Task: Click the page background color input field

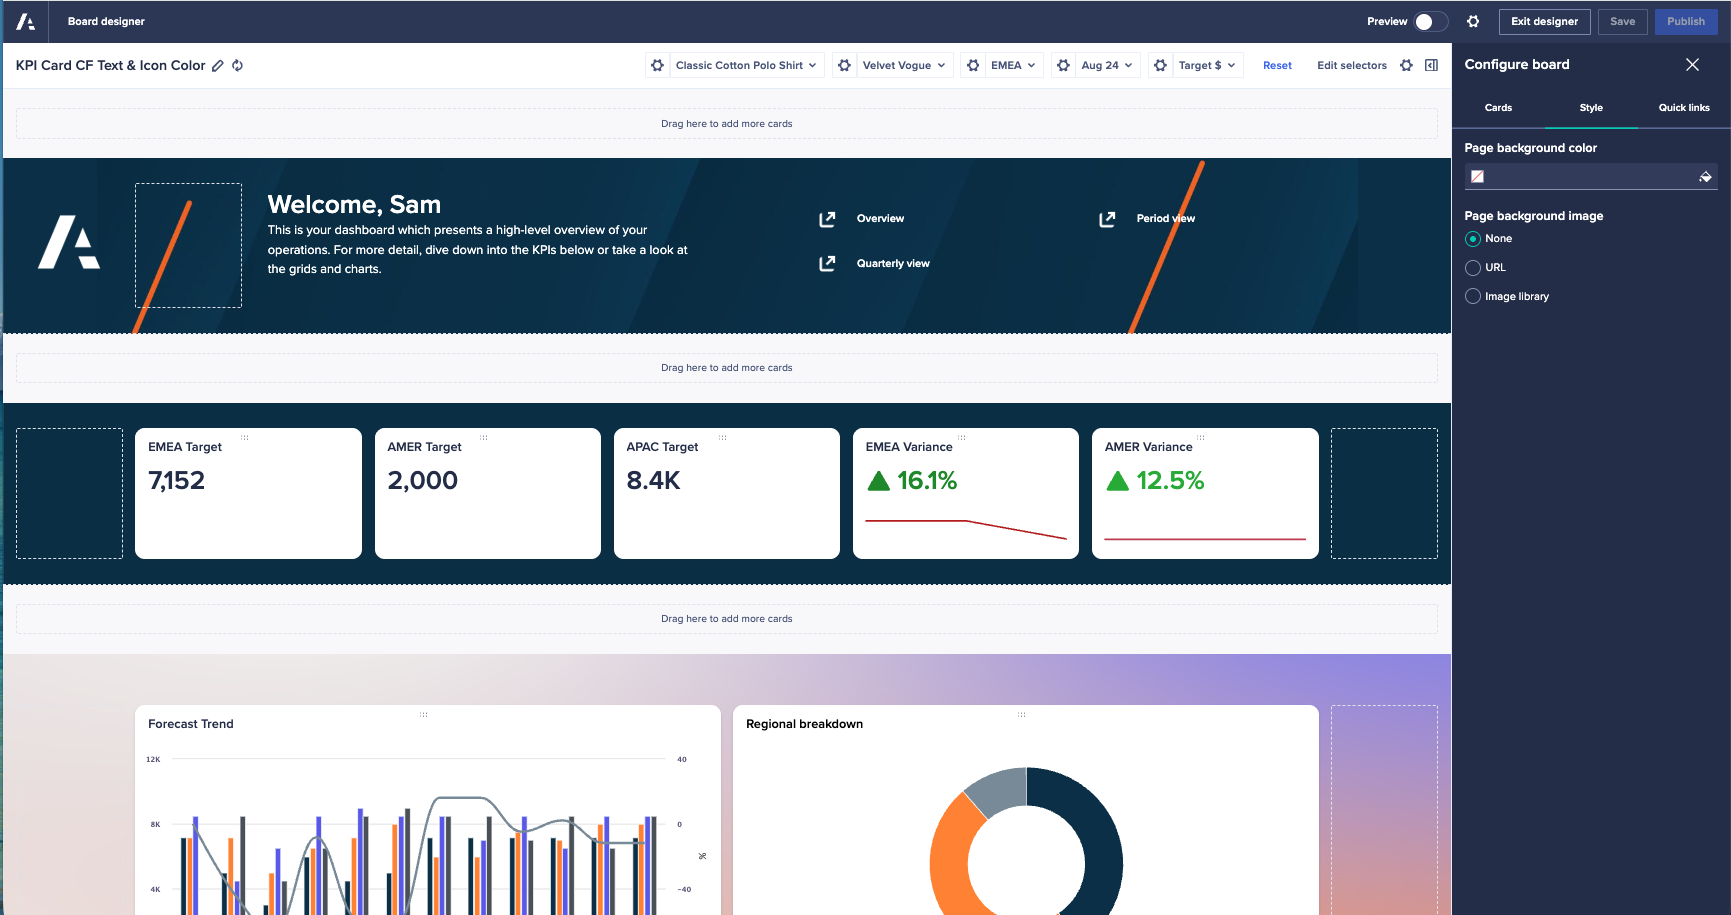Action: pyautogui.click(x=1591, y=177)
